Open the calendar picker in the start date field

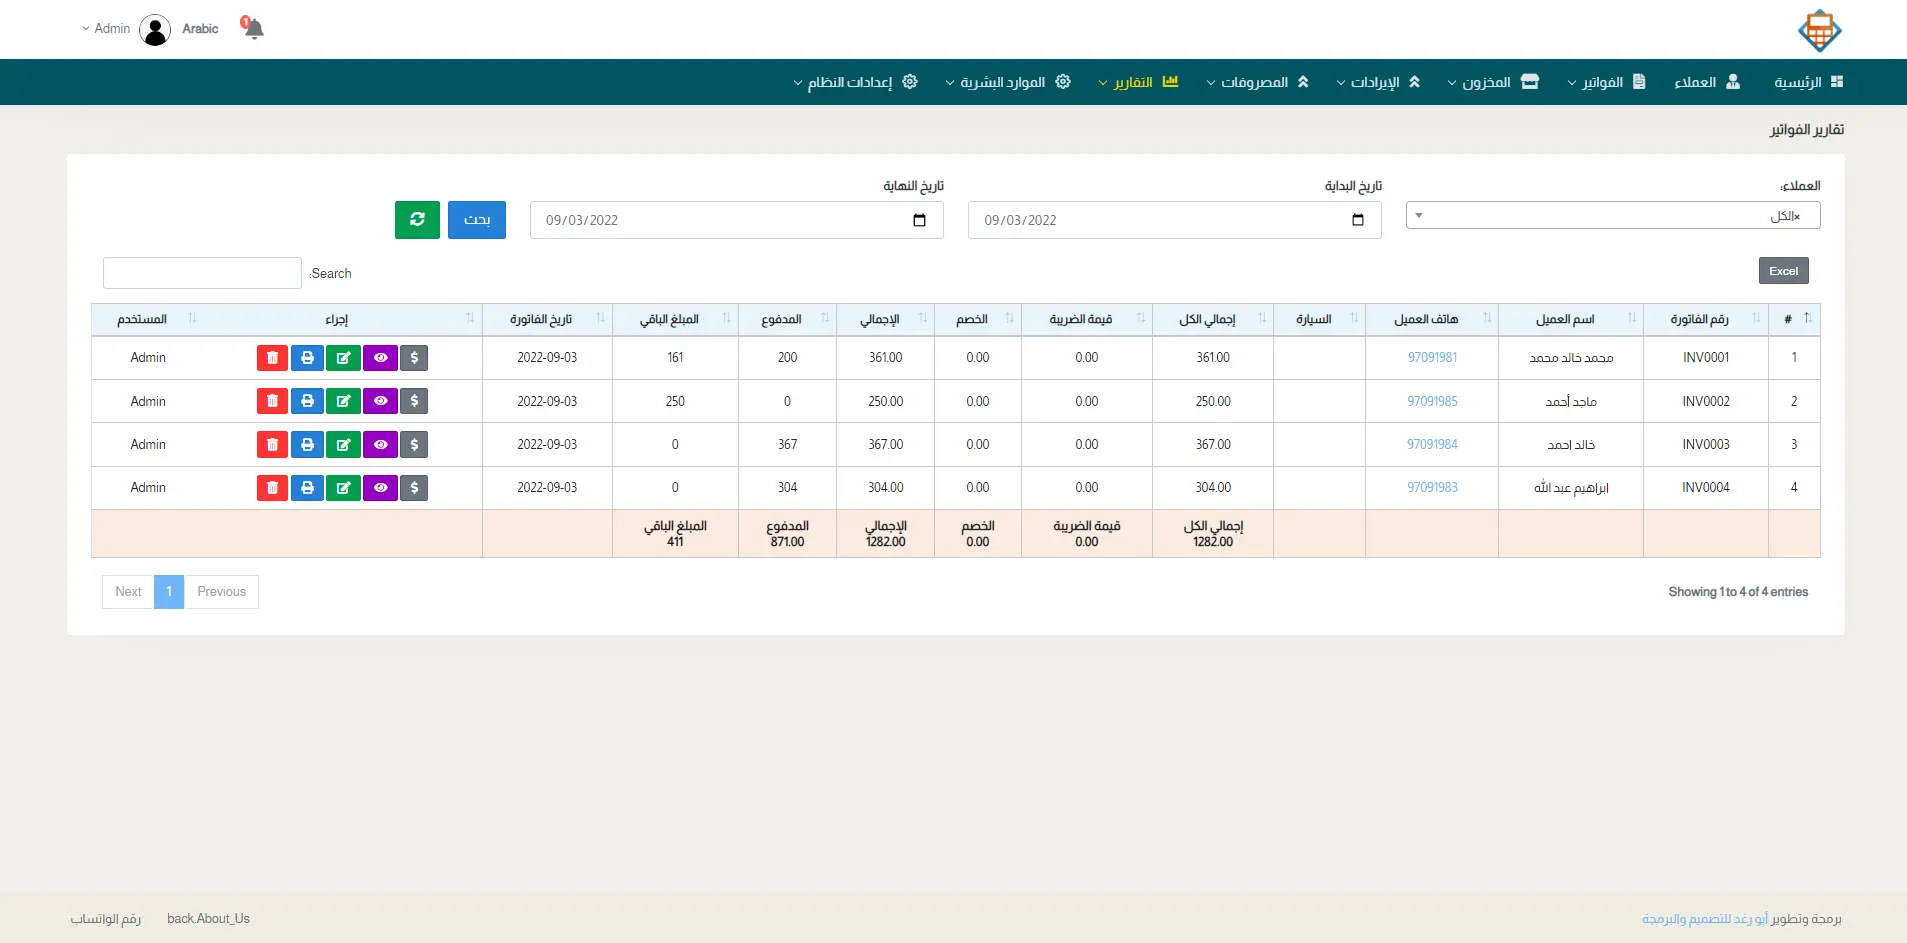tap(1357, 220)
